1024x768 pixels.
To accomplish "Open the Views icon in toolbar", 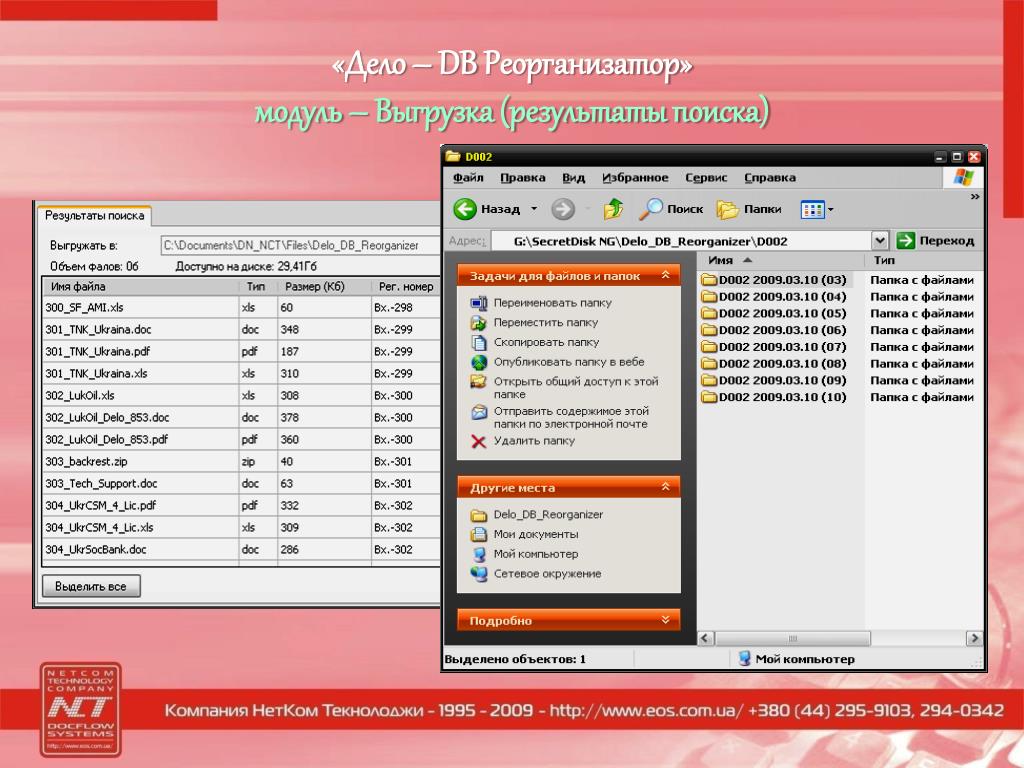I will pos(812,210).
